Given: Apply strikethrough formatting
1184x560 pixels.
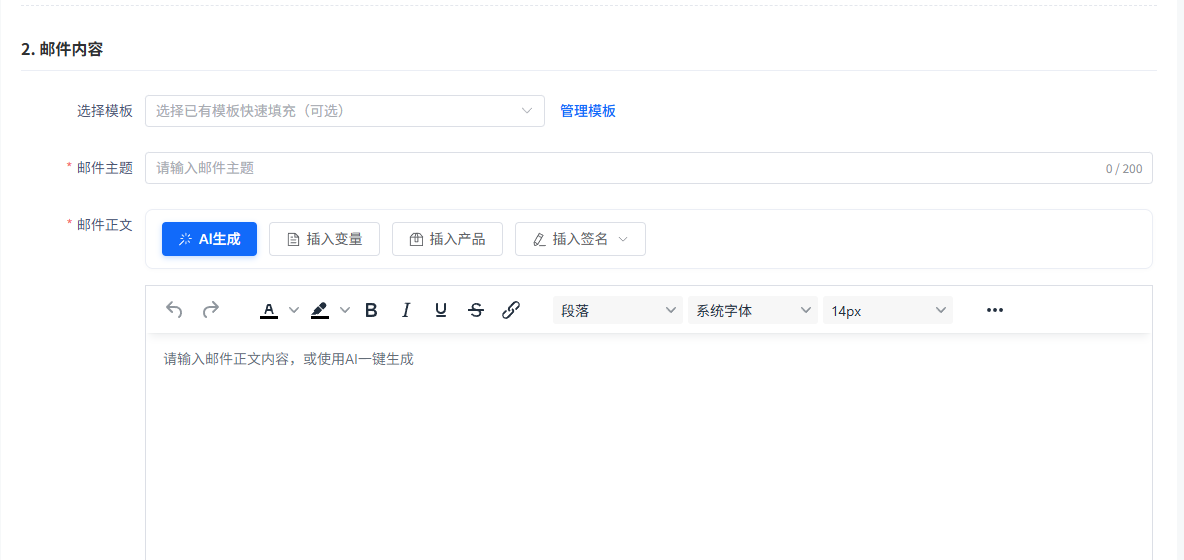Looking at the screenshot, I should point(476,310).
